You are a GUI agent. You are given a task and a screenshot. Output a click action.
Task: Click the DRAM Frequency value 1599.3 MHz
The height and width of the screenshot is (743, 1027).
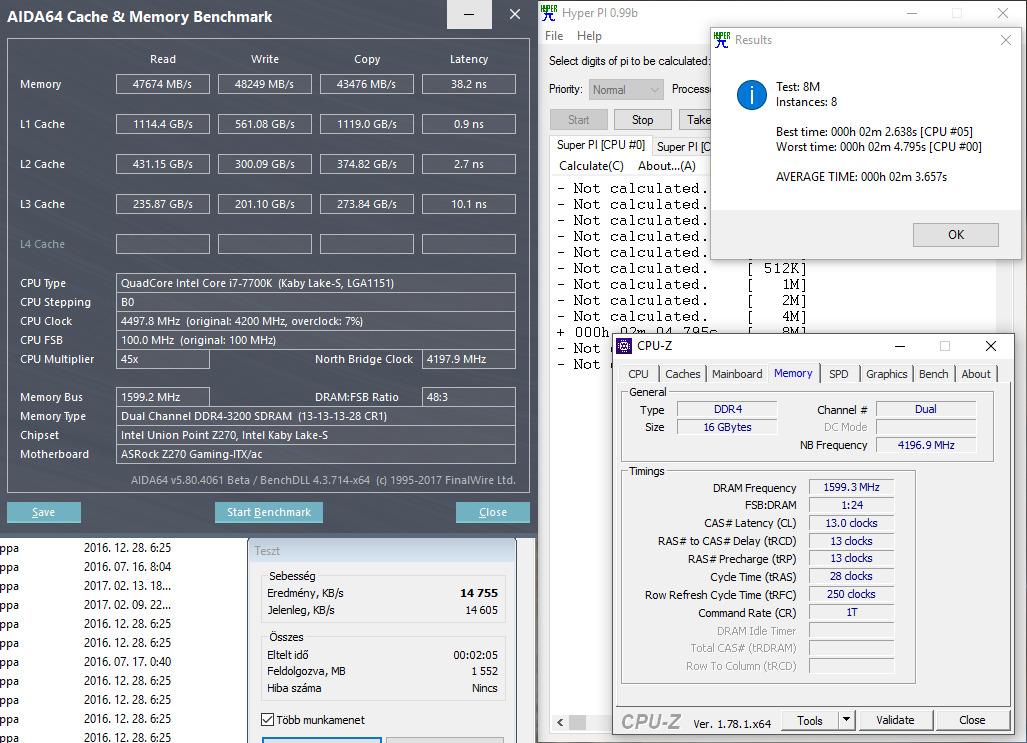pos(851,487)
